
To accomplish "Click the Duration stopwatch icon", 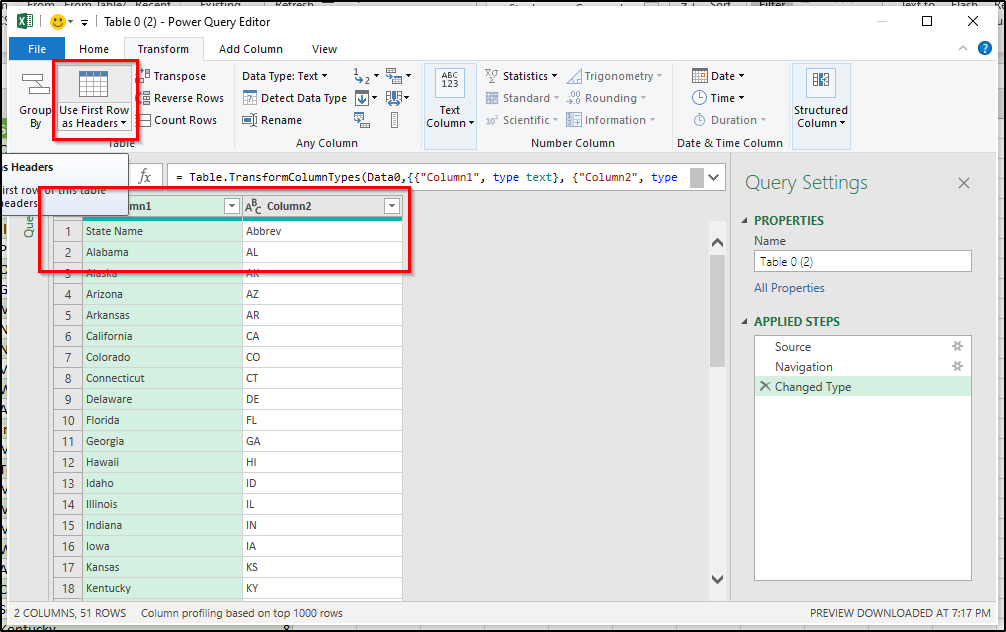I will coord(699,120).
